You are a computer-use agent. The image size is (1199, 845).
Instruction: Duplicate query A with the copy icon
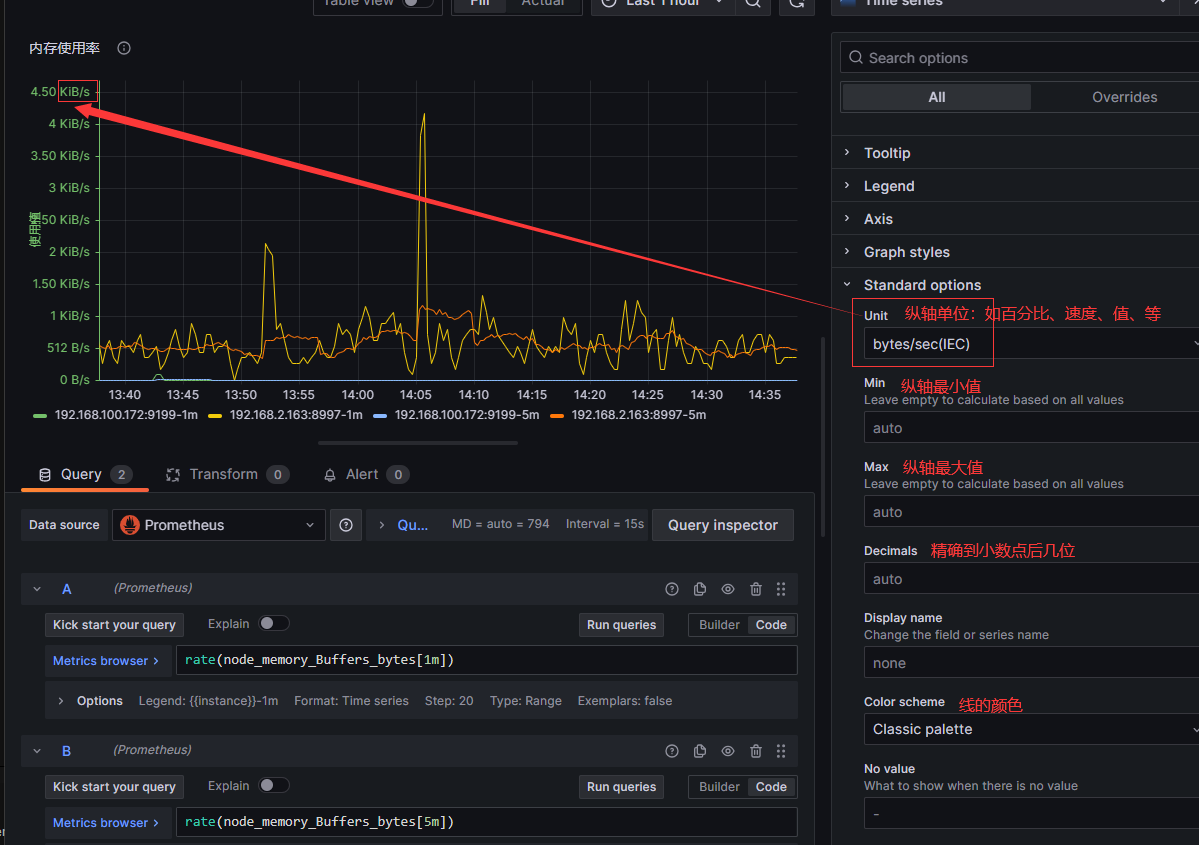(x=700, y=589)
